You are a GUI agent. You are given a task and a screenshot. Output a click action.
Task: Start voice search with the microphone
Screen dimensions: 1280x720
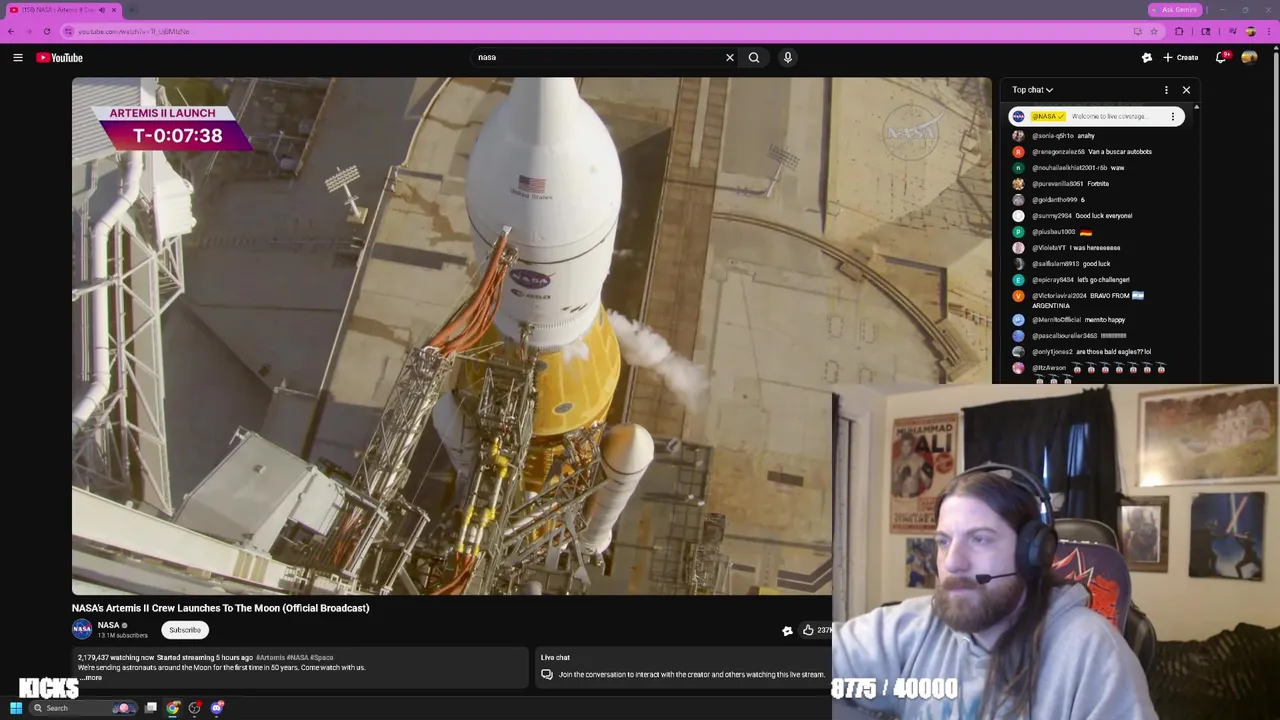click(x=788, y=57)
